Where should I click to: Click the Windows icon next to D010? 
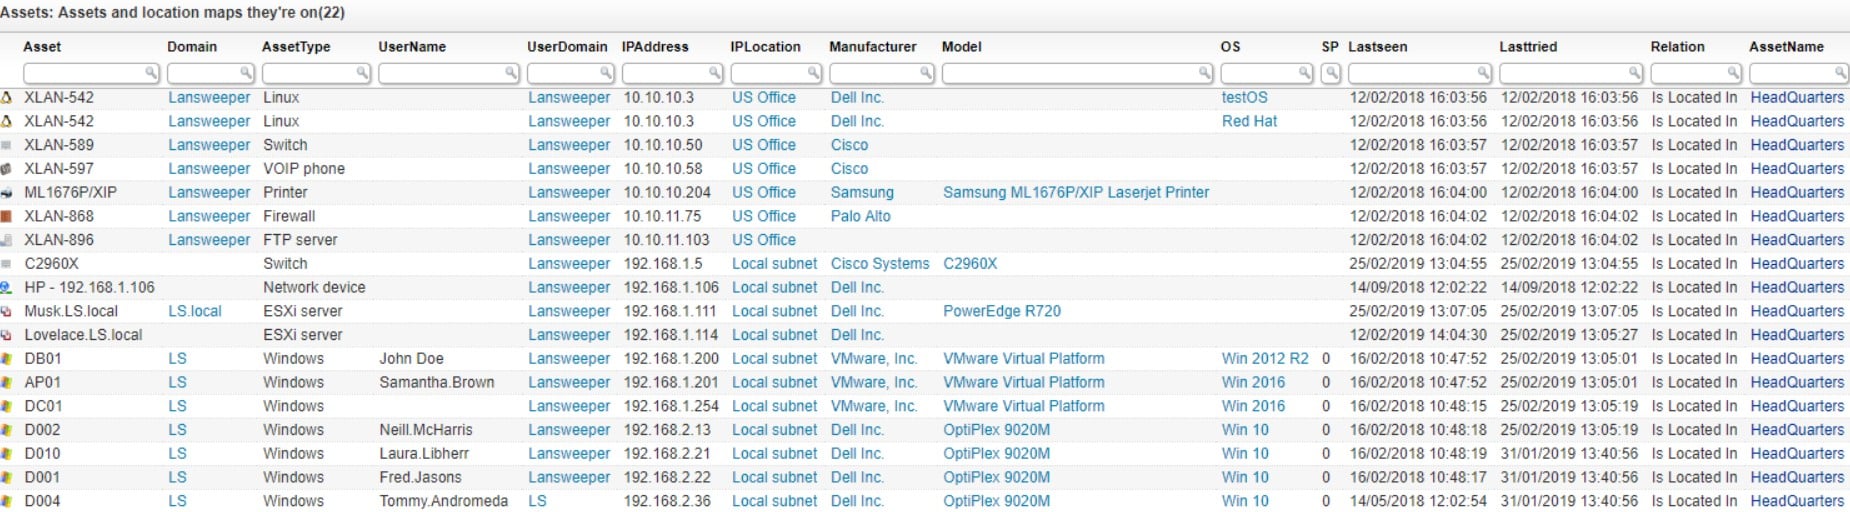point(6,454)
